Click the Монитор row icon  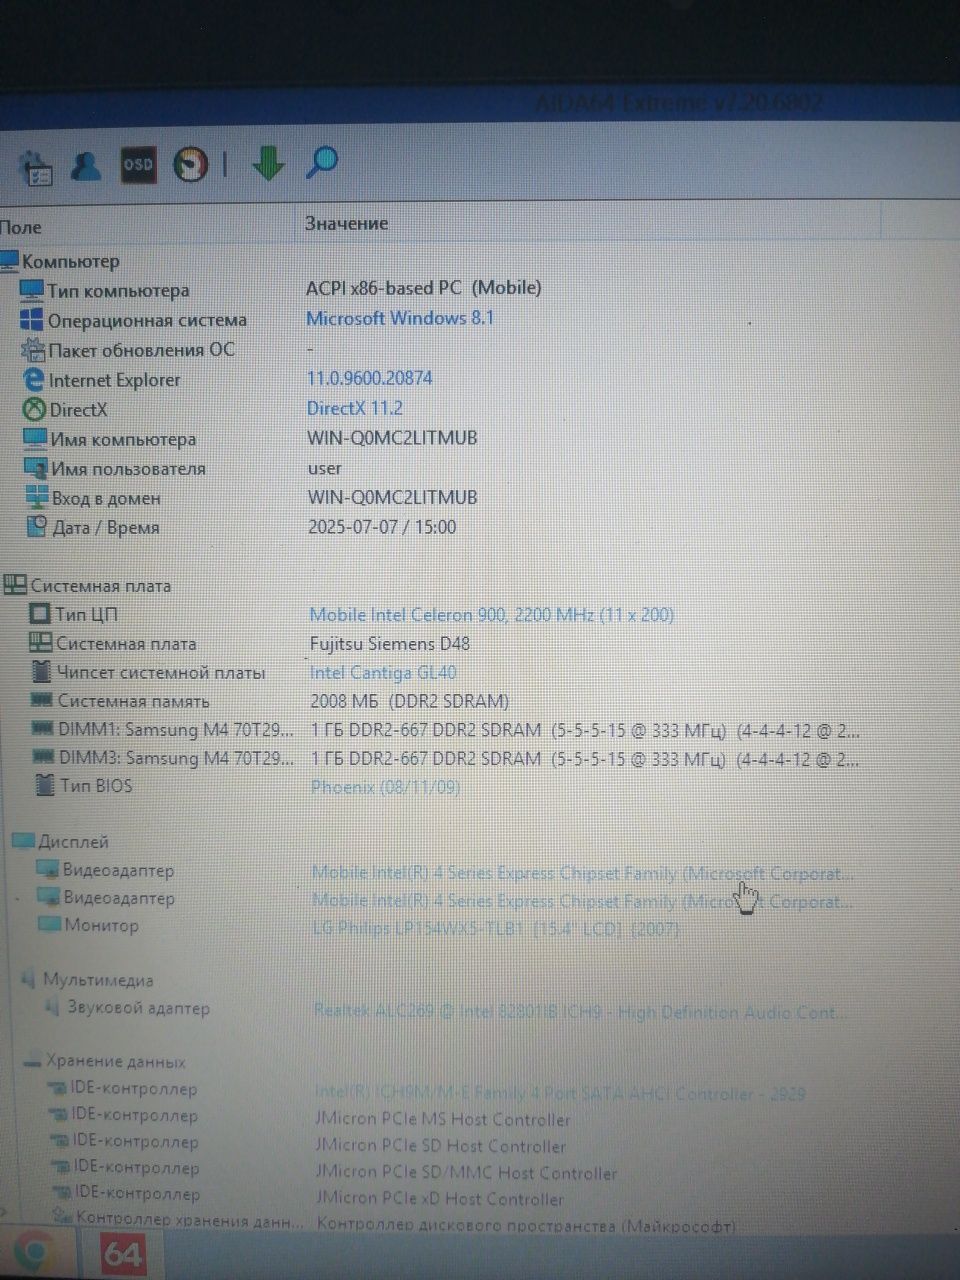point(49,925)
